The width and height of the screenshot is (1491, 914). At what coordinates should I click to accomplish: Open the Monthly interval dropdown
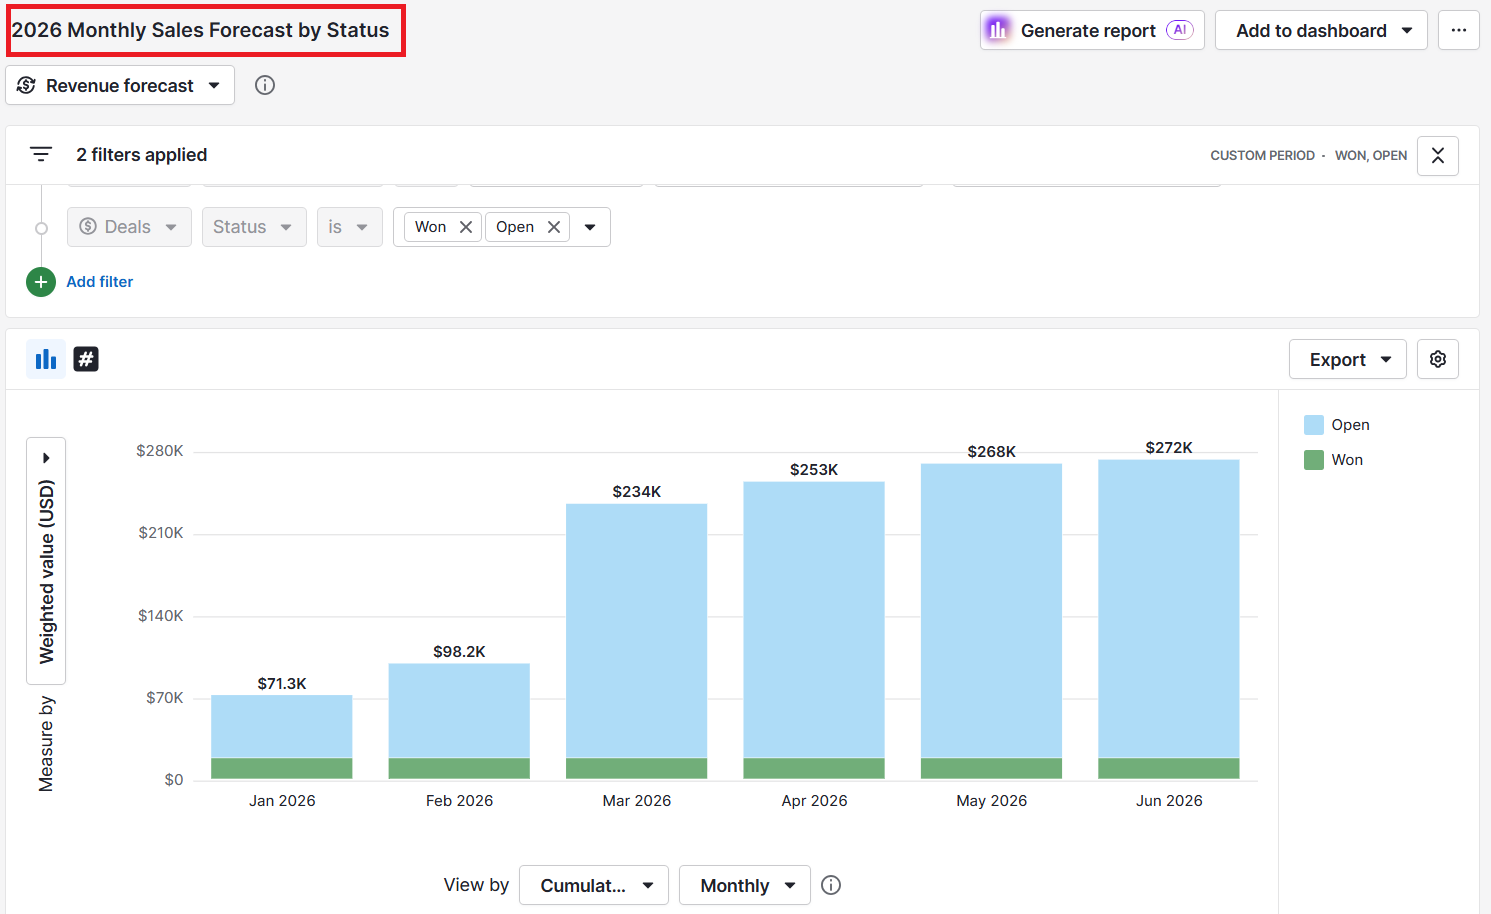[745, 885]
